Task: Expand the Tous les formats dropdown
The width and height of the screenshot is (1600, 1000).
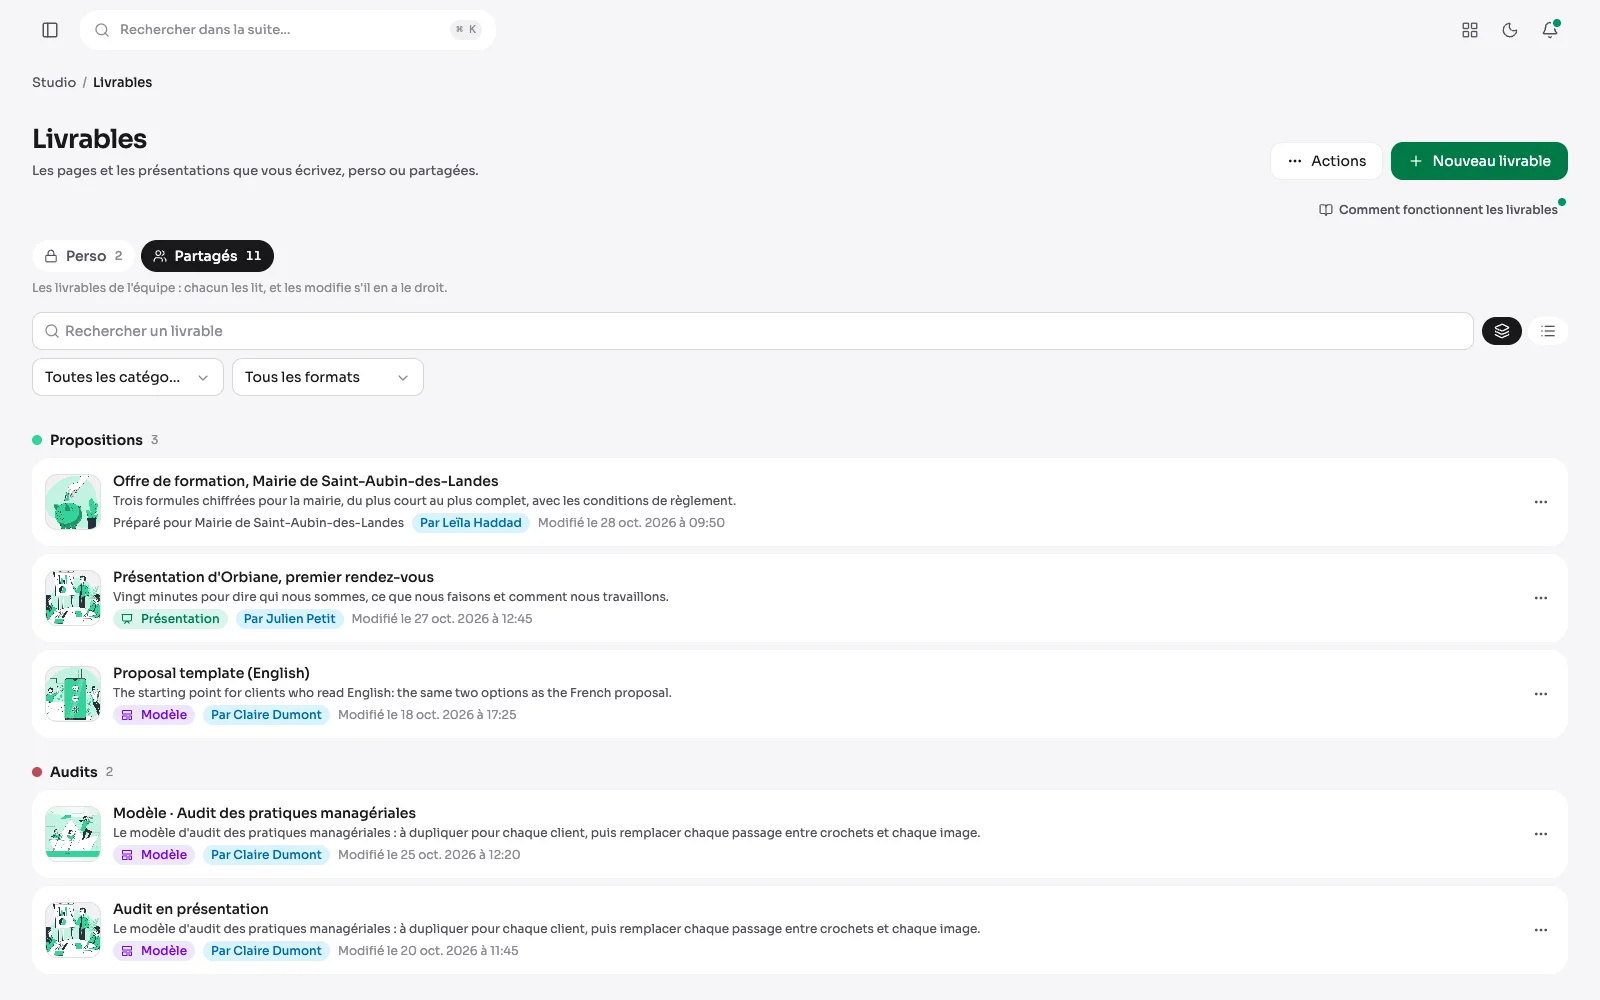Action: coord(328,377)
